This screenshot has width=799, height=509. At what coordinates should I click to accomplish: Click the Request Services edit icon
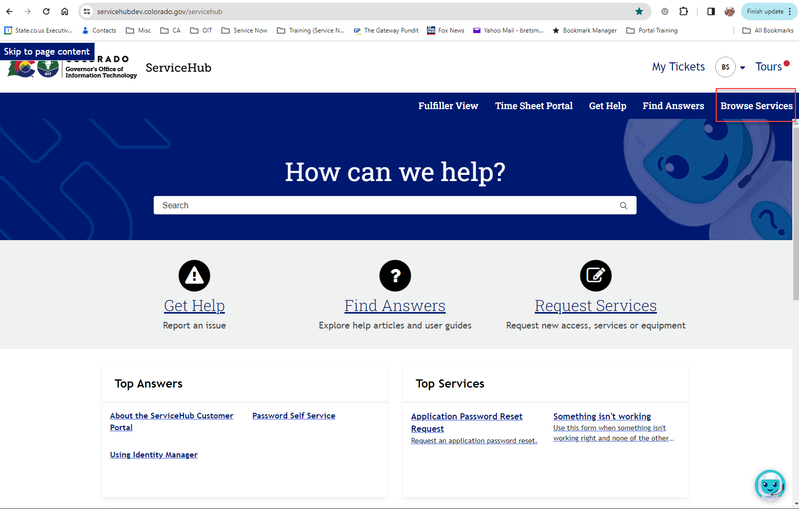coord(596,276)
